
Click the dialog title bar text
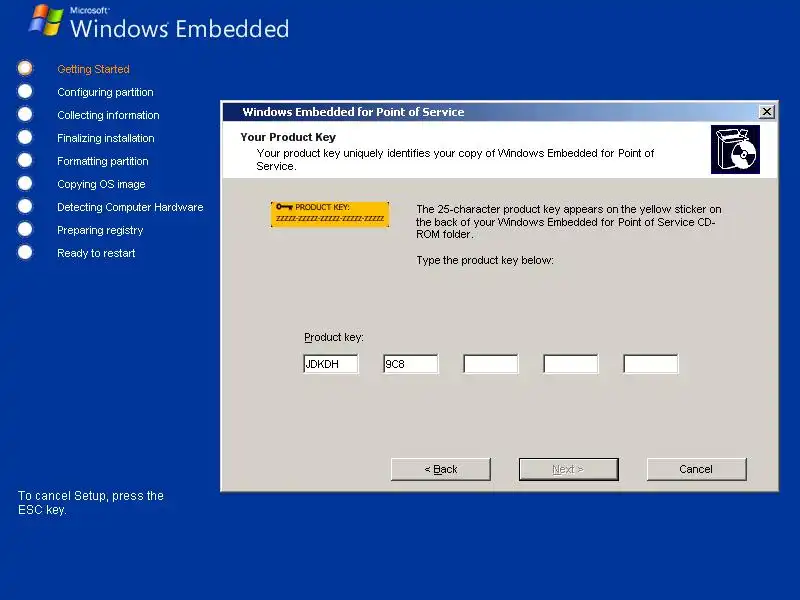pyautogui.click(x=353, y=112)
